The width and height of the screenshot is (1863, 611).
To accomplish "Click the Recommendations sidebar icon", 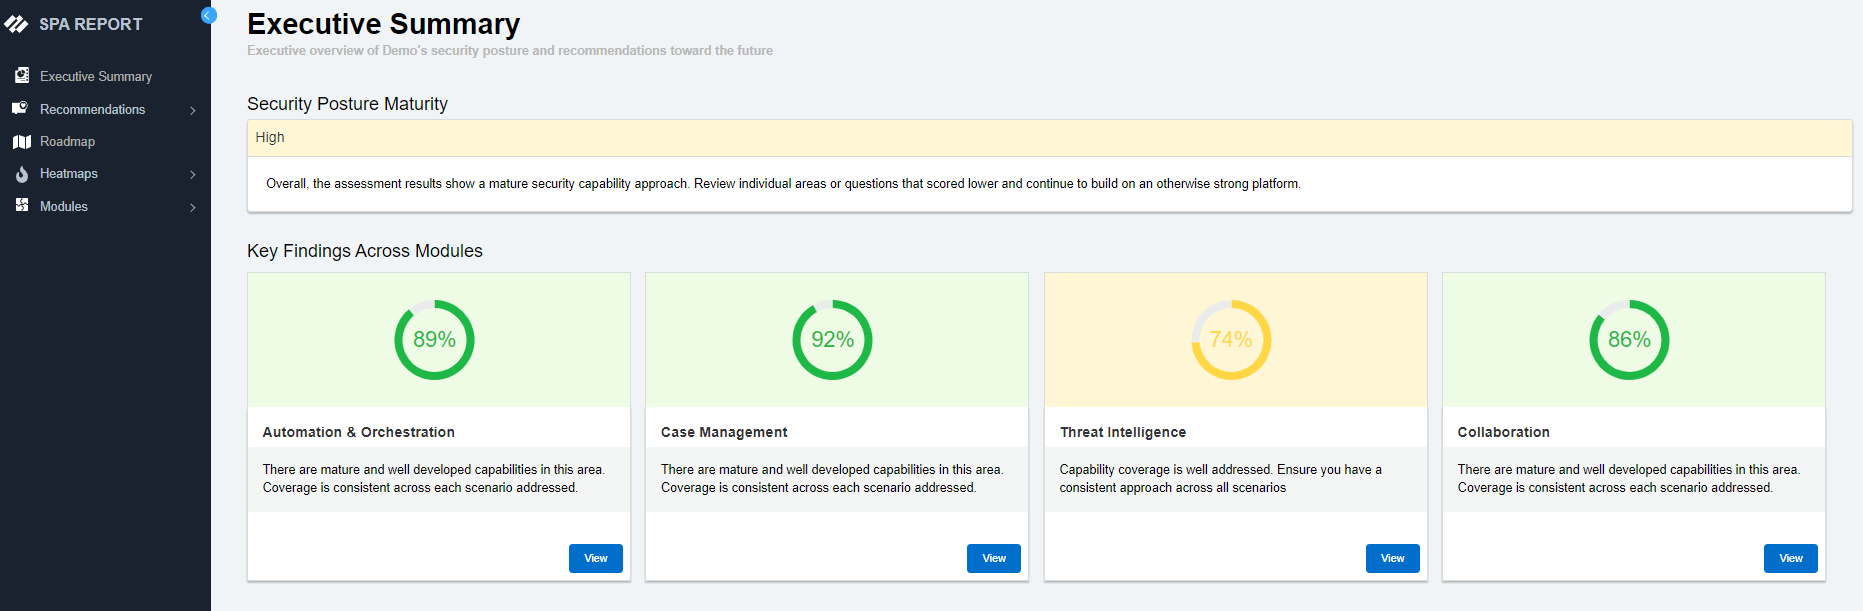I will 20,109.
